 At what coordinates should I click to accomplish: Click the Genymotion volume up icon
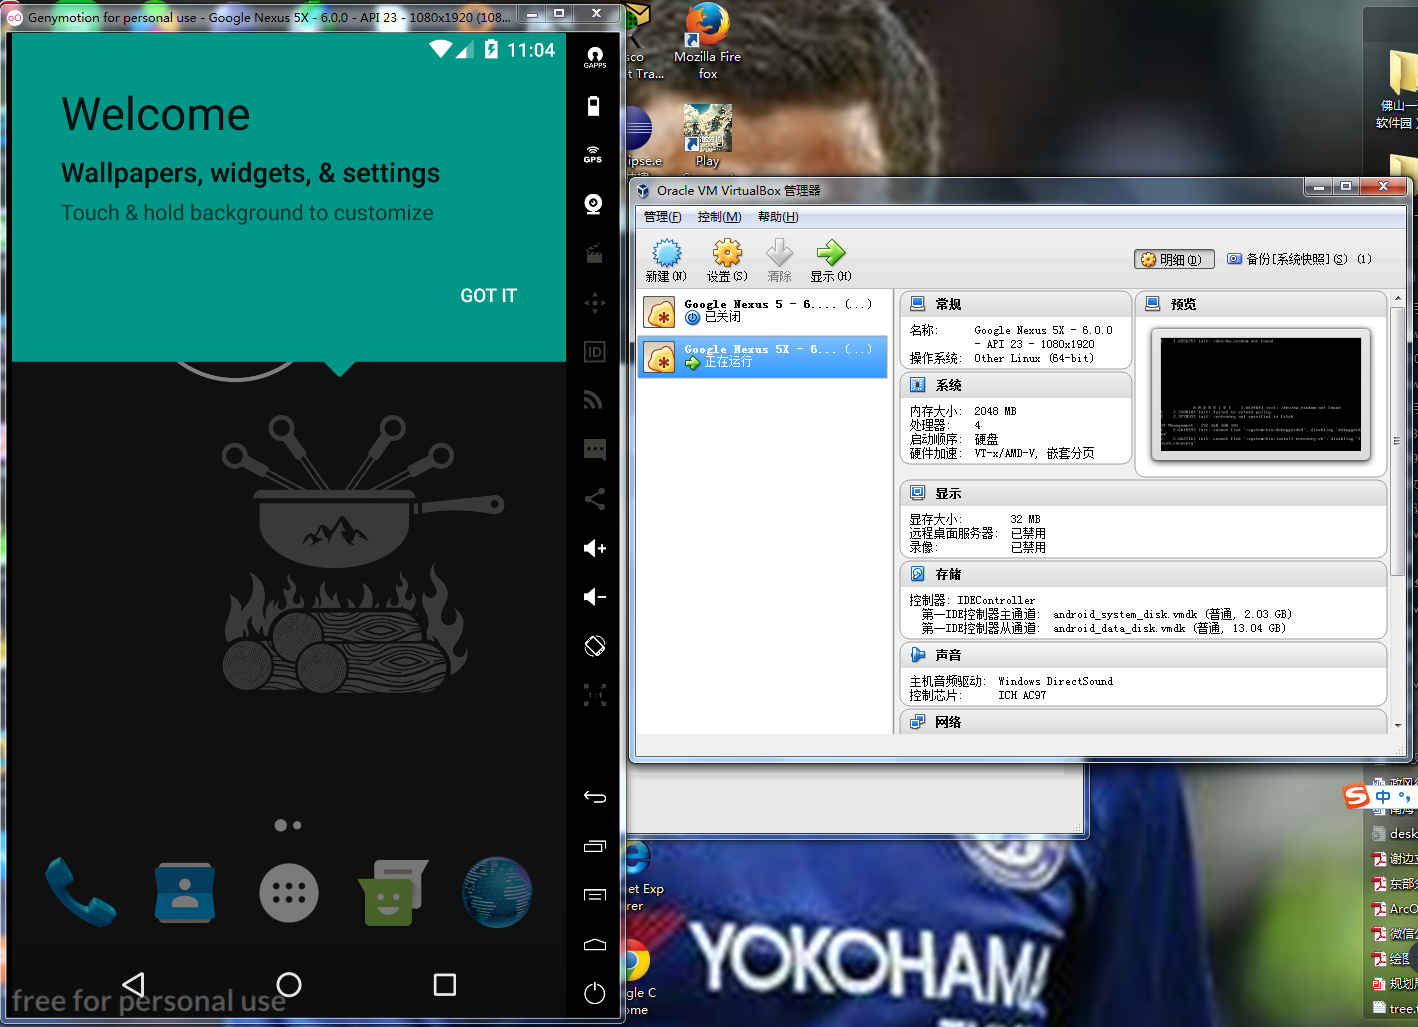(x=595, y=548)
